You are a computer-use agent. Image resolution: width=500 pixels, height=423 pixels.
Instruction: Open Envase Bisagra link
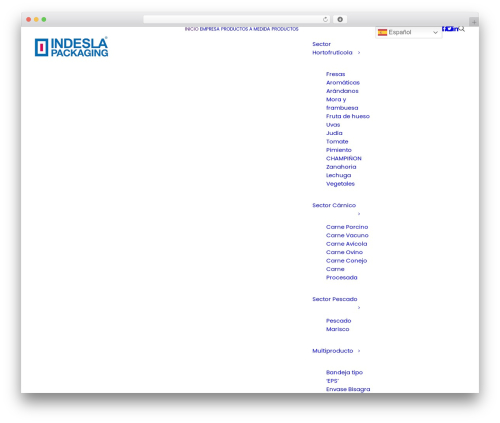coord(348,389)
